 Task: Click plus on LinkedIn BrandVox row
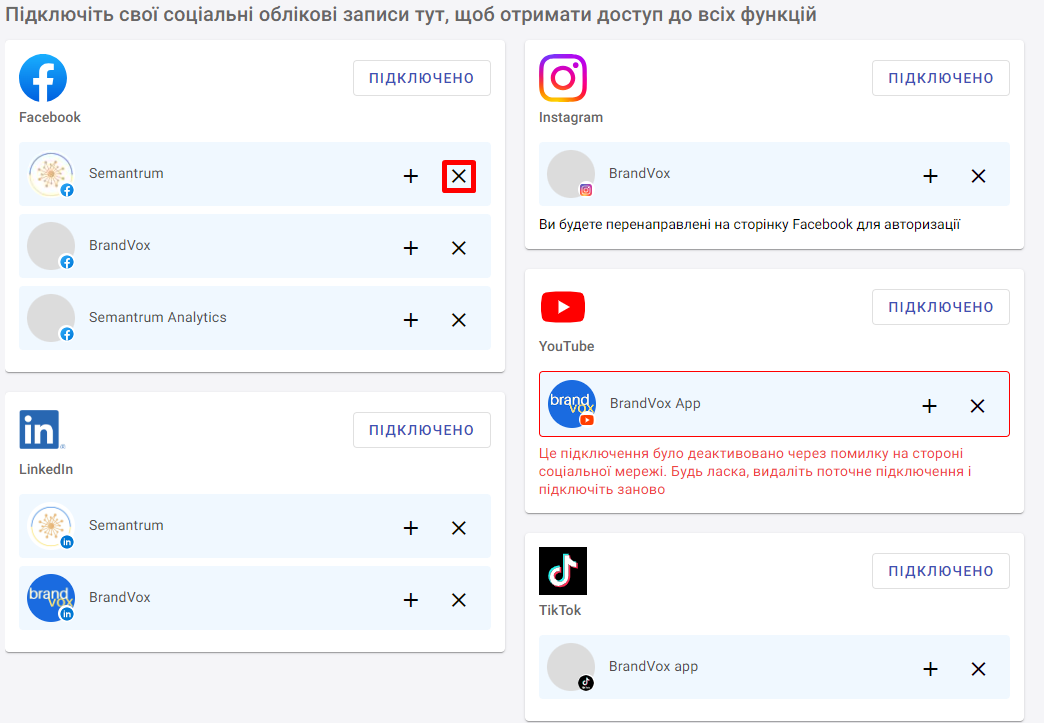[x=411, y=600]
